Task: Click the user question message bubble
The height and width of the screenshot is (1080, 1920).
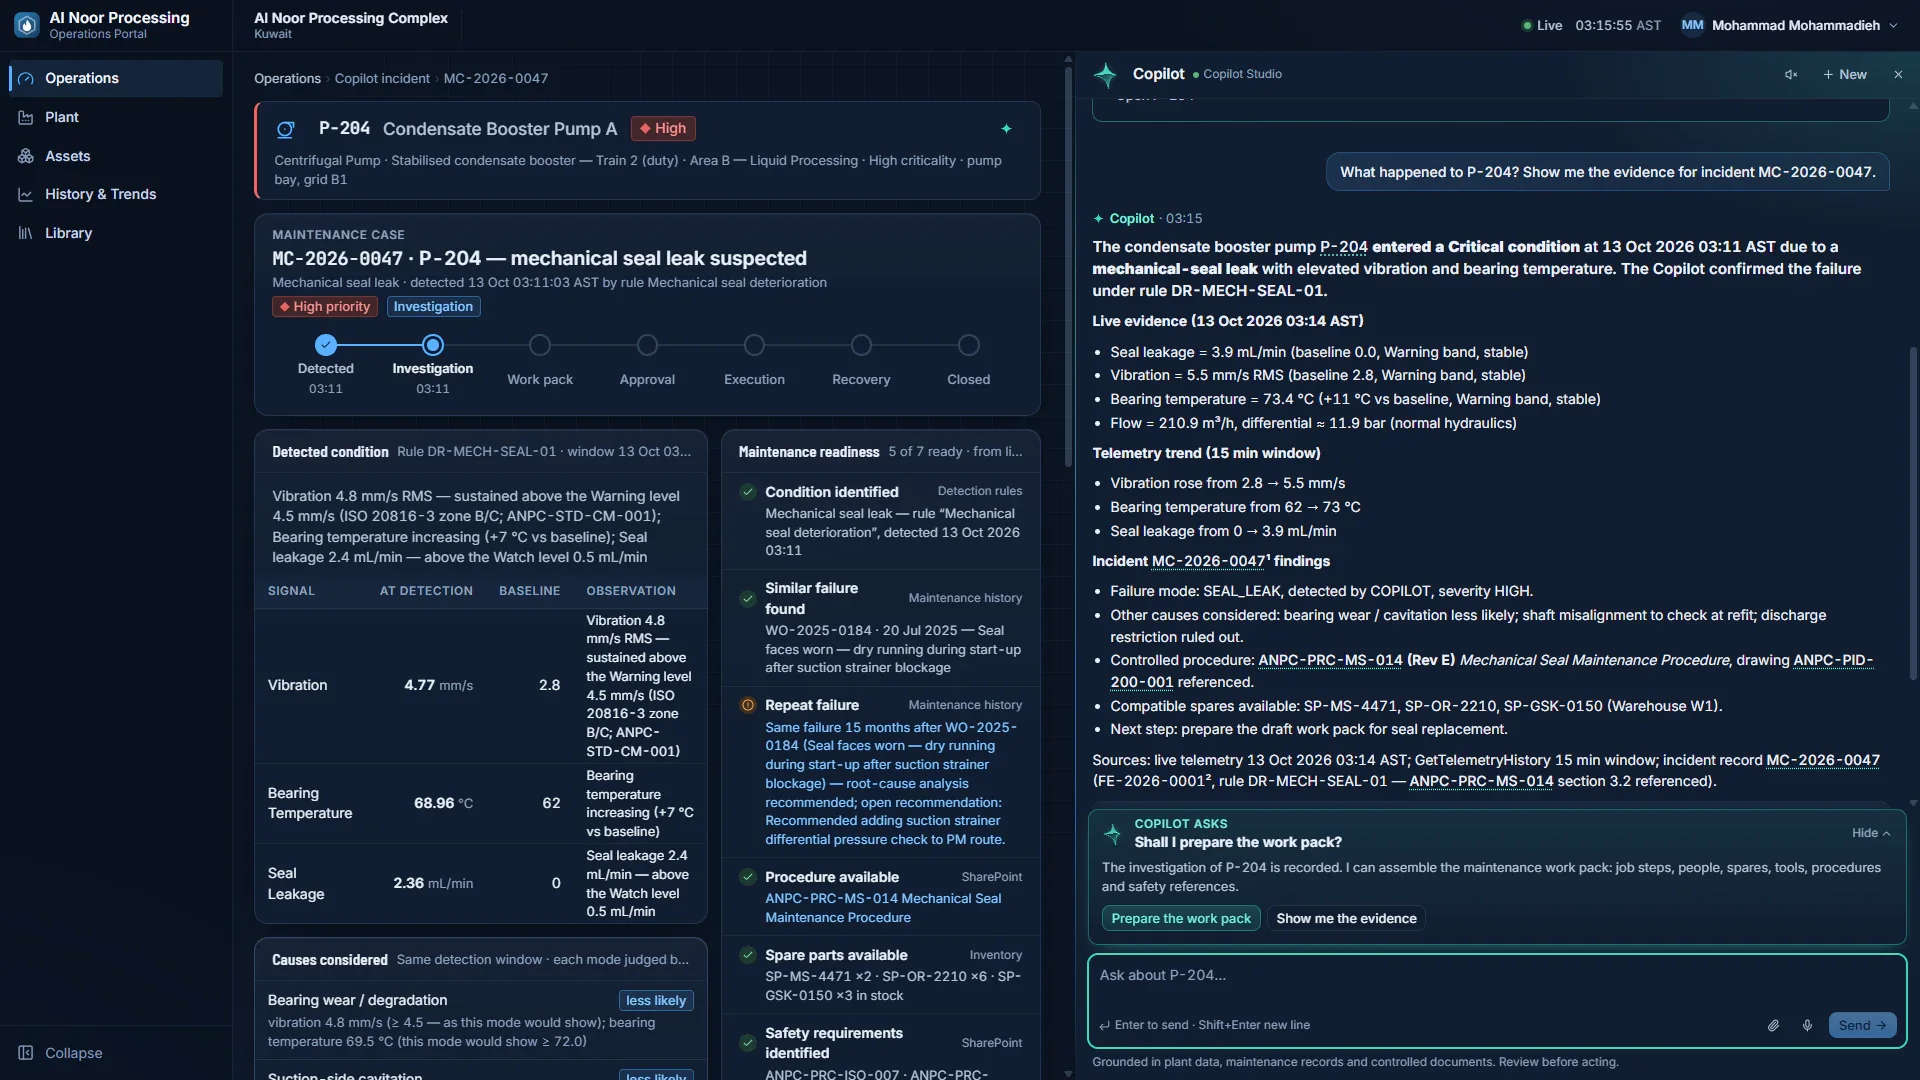Action: click(x=1607, y=172)
